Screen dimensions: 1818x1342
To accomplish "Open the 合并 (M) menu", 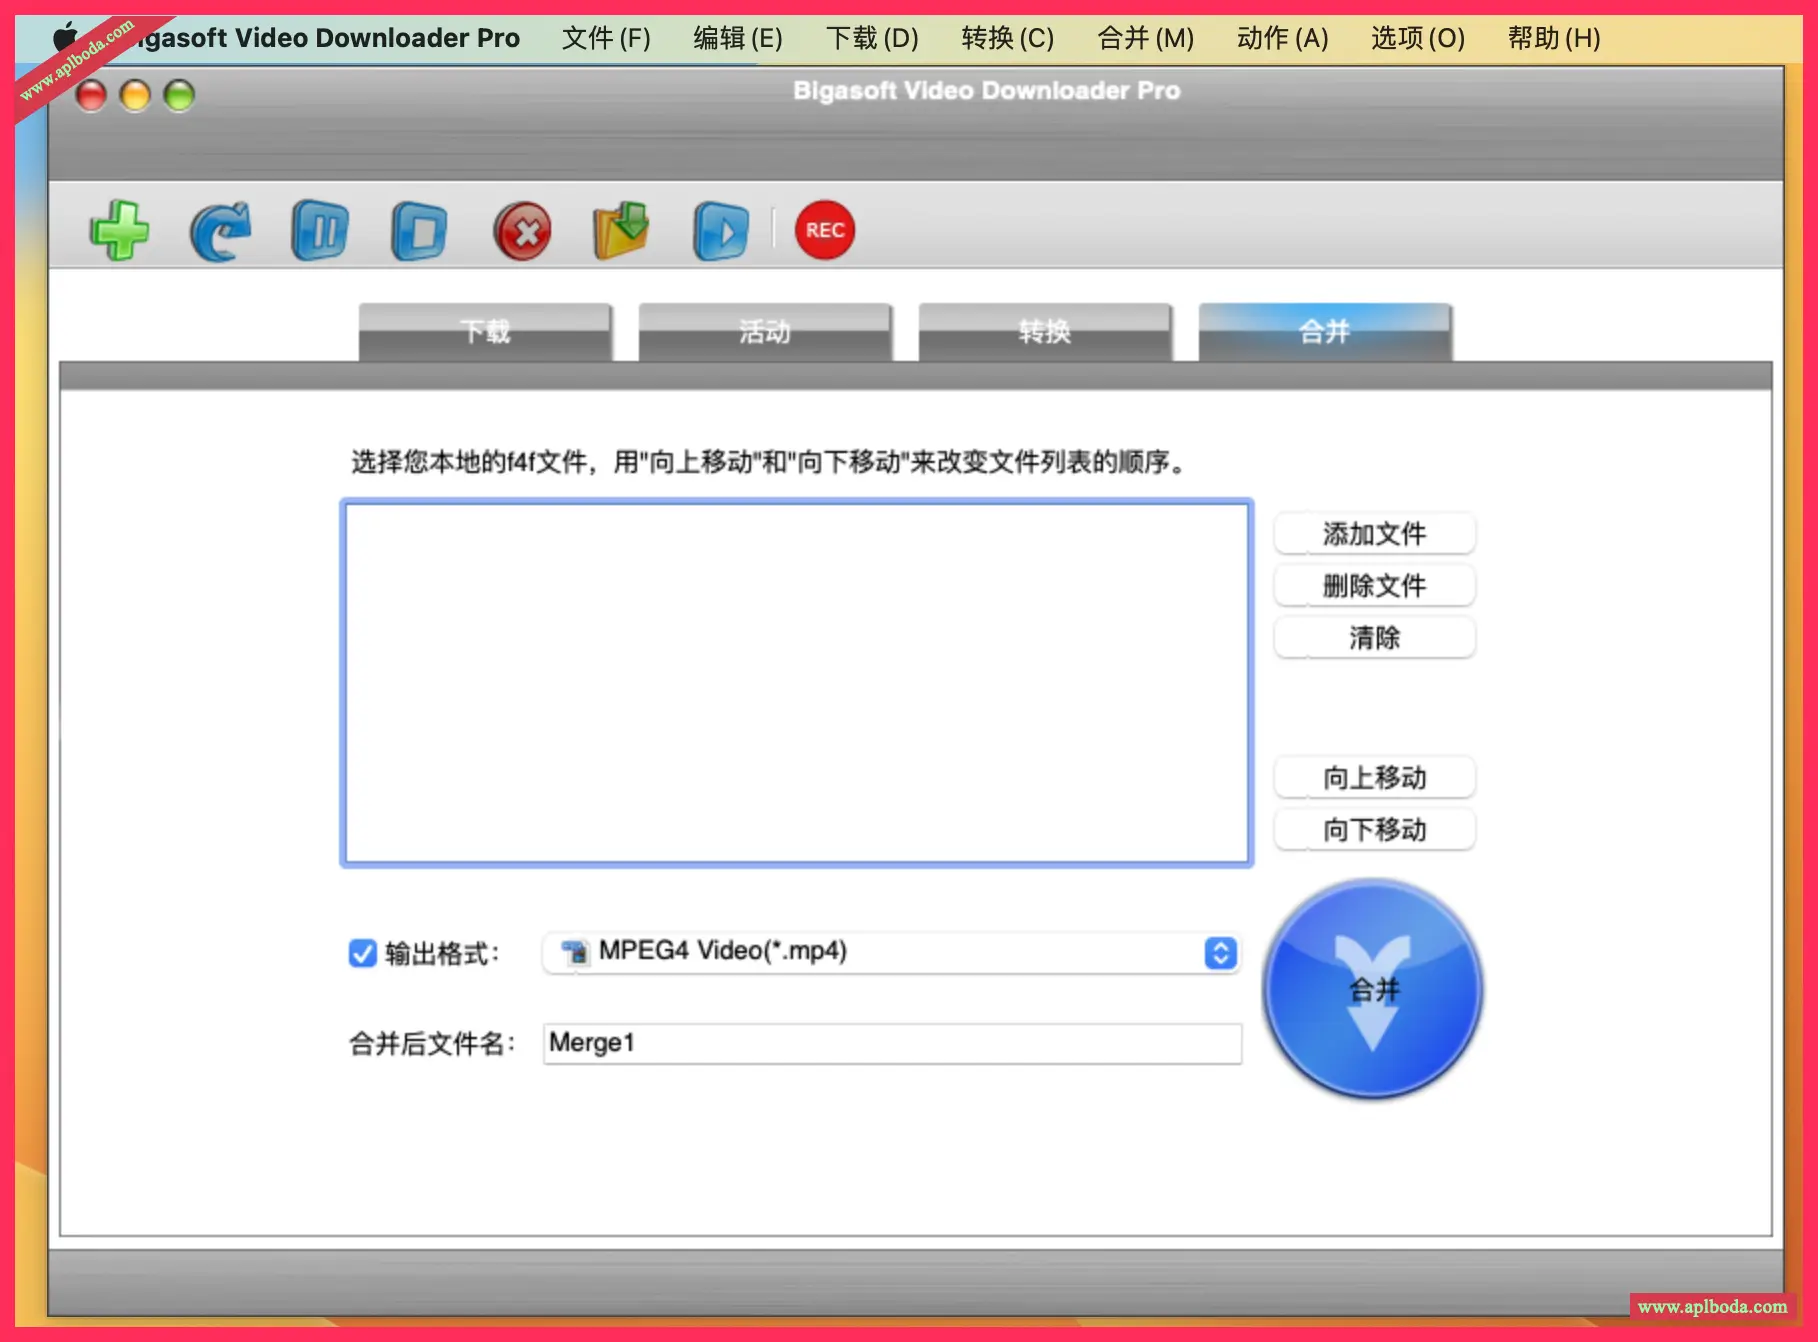I will 1145,38.
